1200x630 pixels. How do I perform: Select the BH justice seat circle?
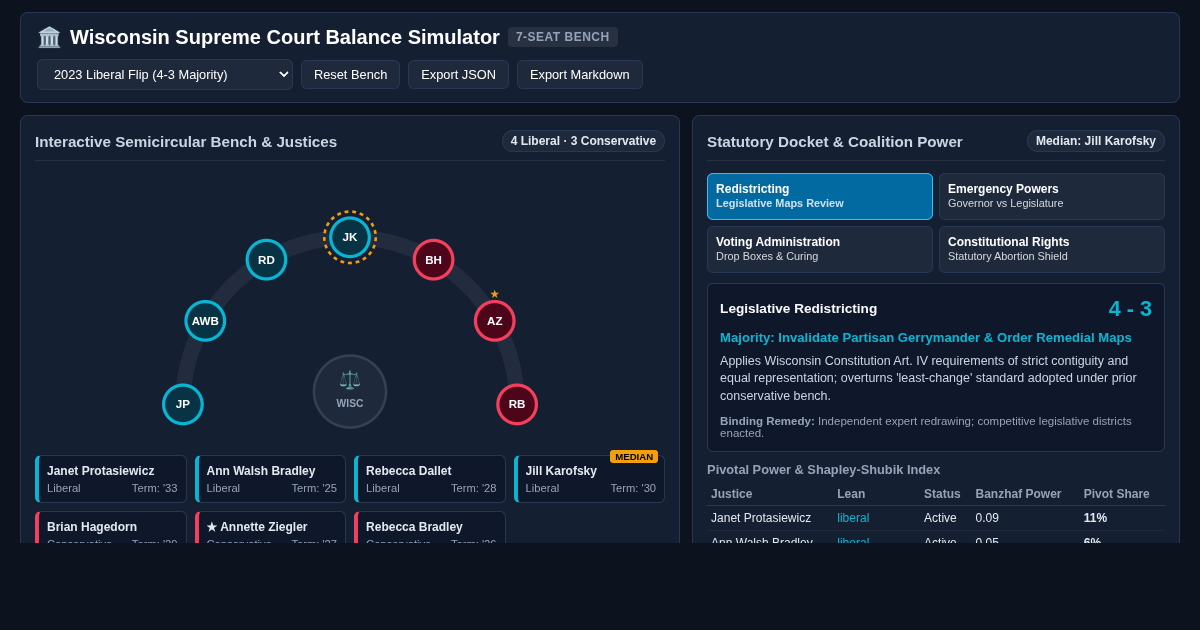[x=433, y=260]
